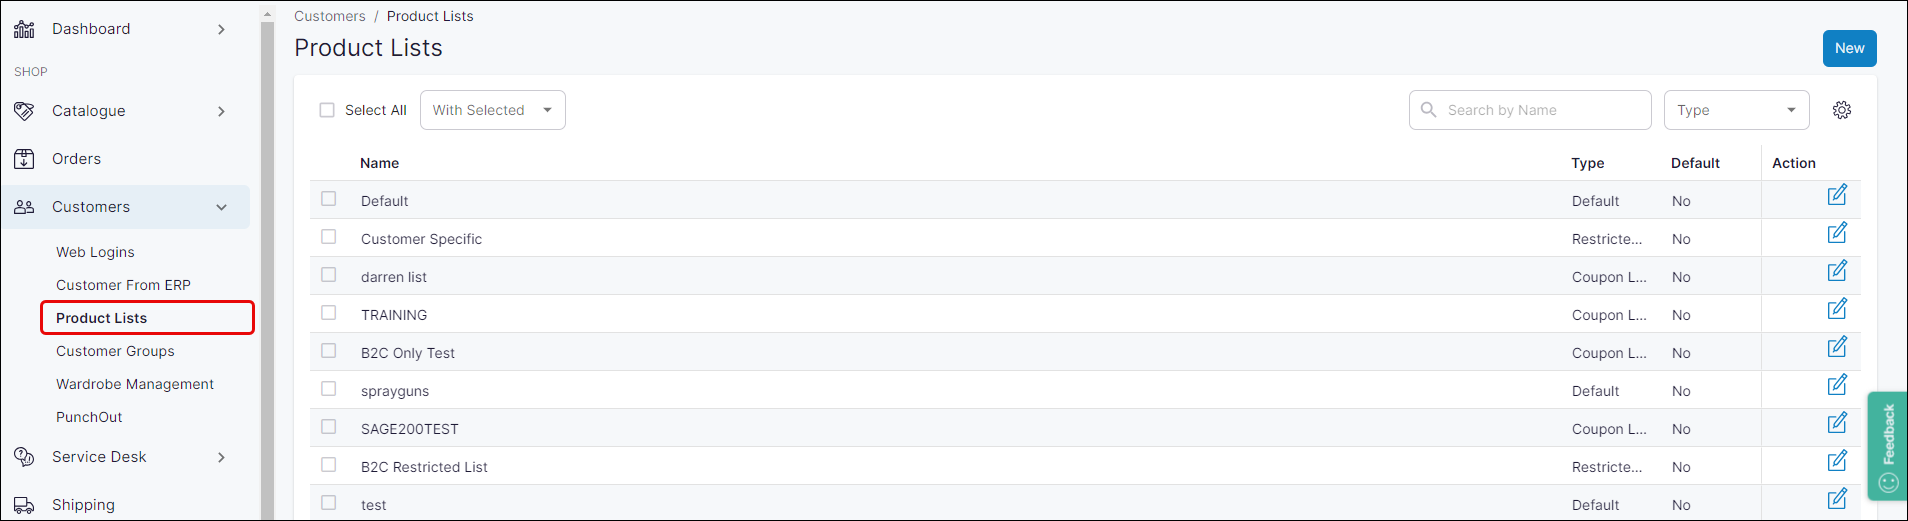Open edit for TRAINING list
This screenshot has width=1908, height=521.
tap(1837, 310)
